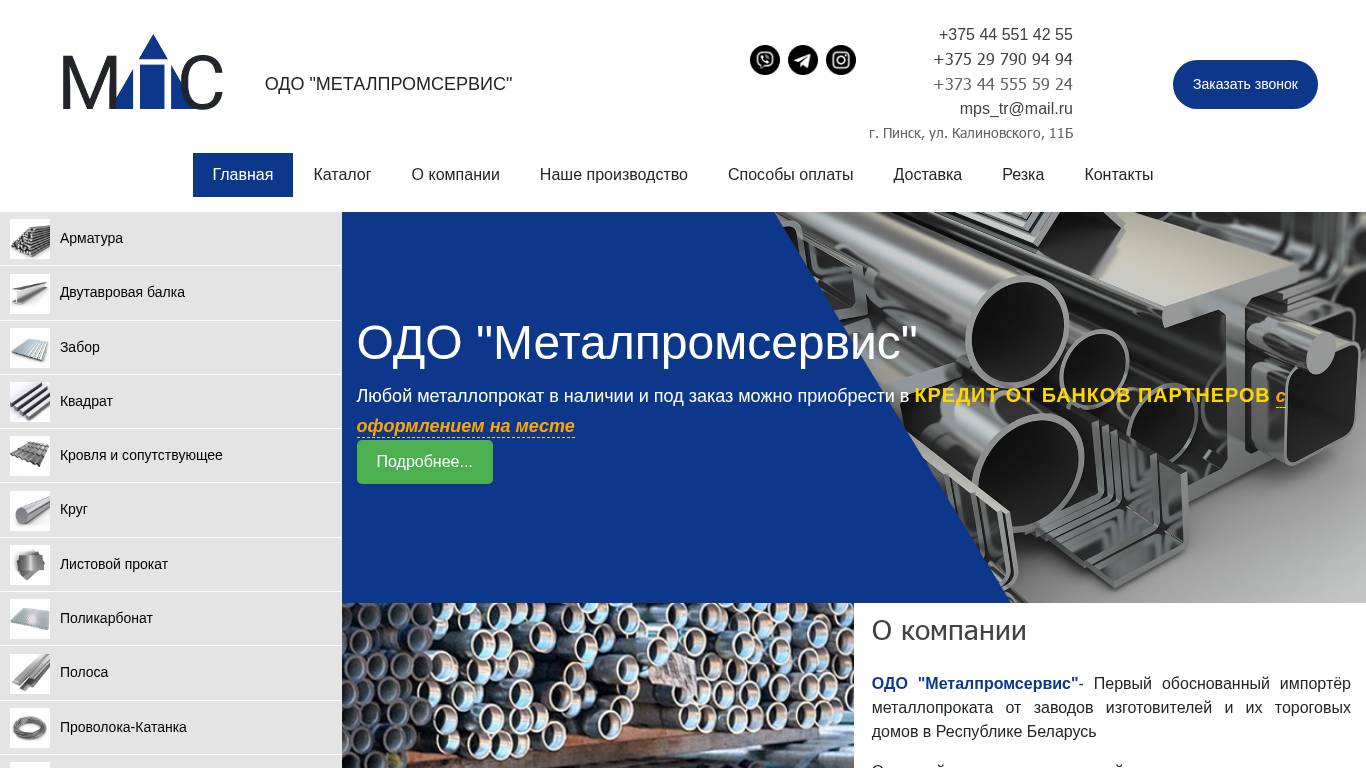Screen dimensions: 1366x768
Task: Click the green Подробнее button
Action: [425, 462]
